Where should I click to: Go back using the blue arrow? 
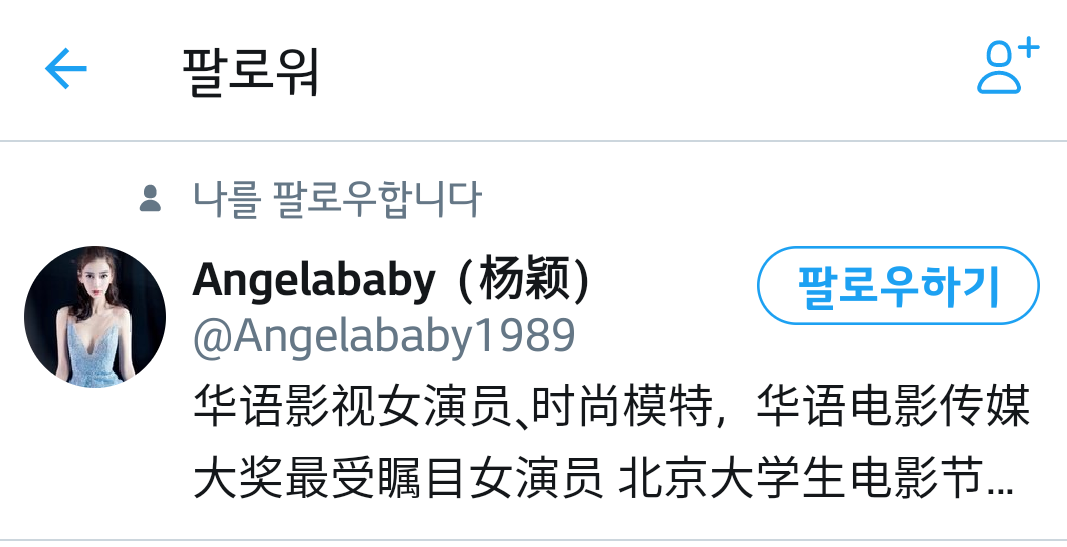pos(66,68)
